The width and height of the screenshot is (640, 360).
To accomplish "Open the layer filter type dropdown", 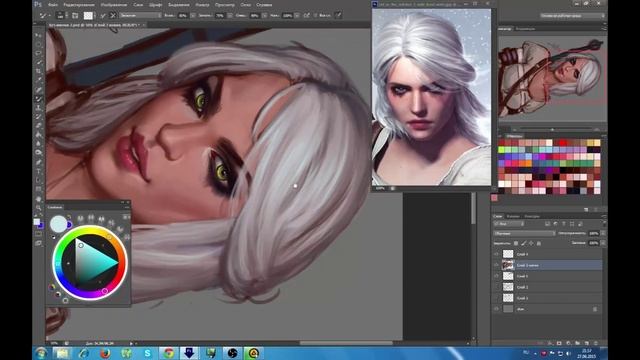I will [509, 224].
